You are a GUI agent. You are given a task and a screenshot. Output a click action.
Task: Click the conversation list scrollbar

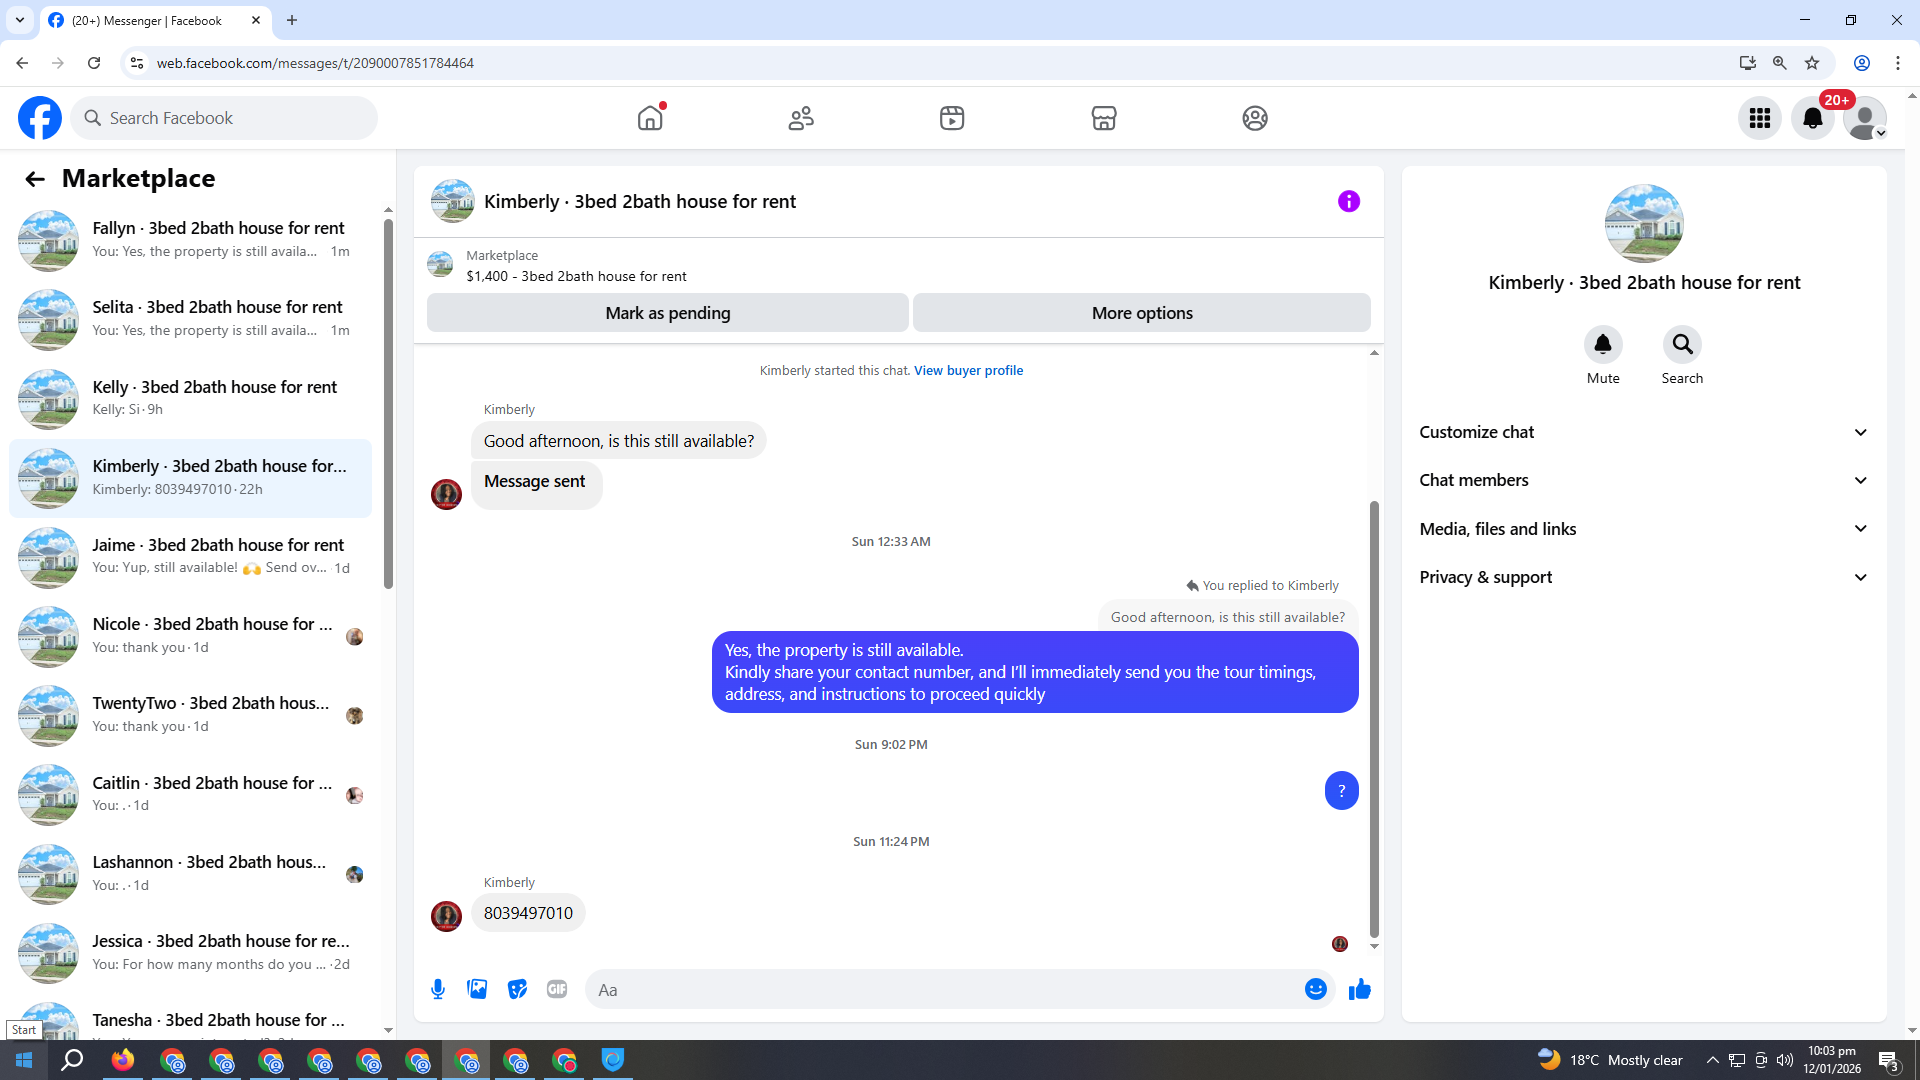coord(388,400)
